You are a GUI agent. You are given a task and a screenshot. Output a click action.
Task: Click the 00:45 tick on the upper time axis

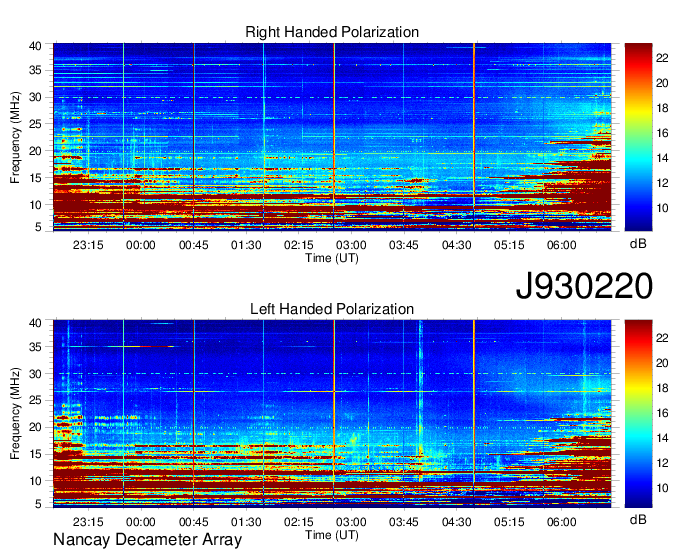coord(193,245)
